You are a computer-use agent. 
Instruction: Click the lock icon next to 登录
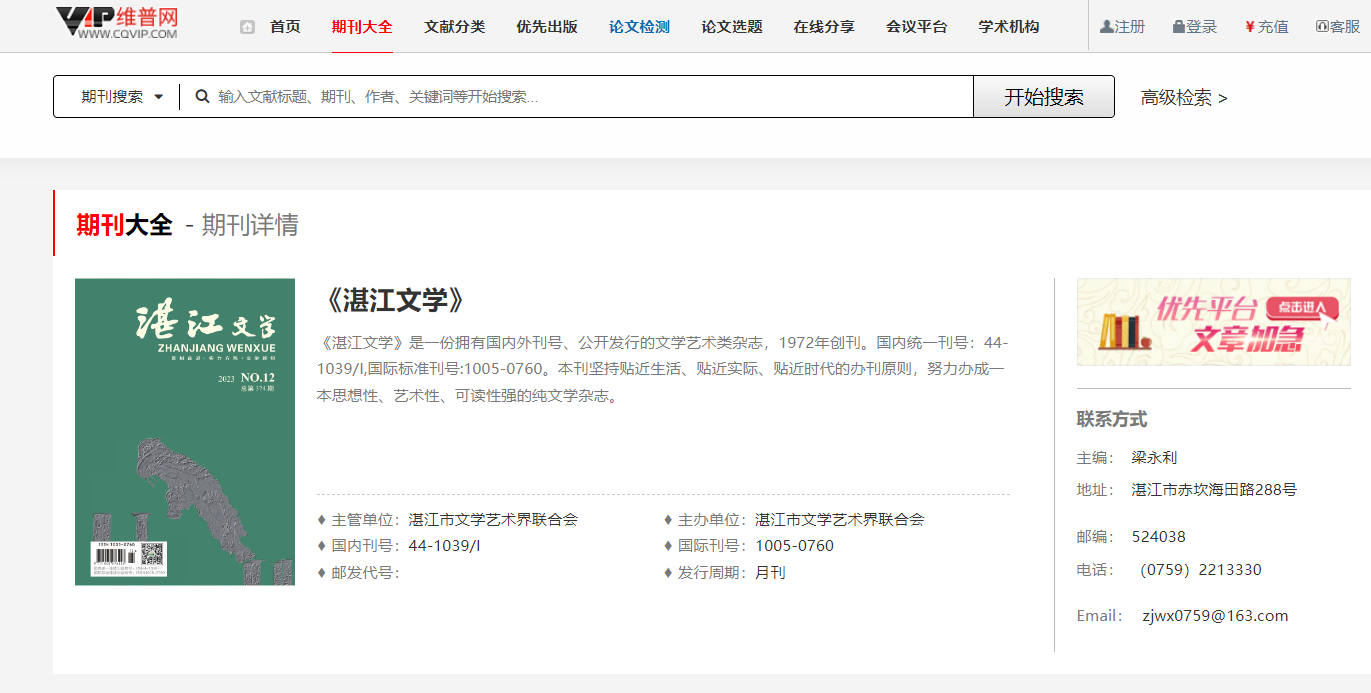click(x=1178, y=27)
